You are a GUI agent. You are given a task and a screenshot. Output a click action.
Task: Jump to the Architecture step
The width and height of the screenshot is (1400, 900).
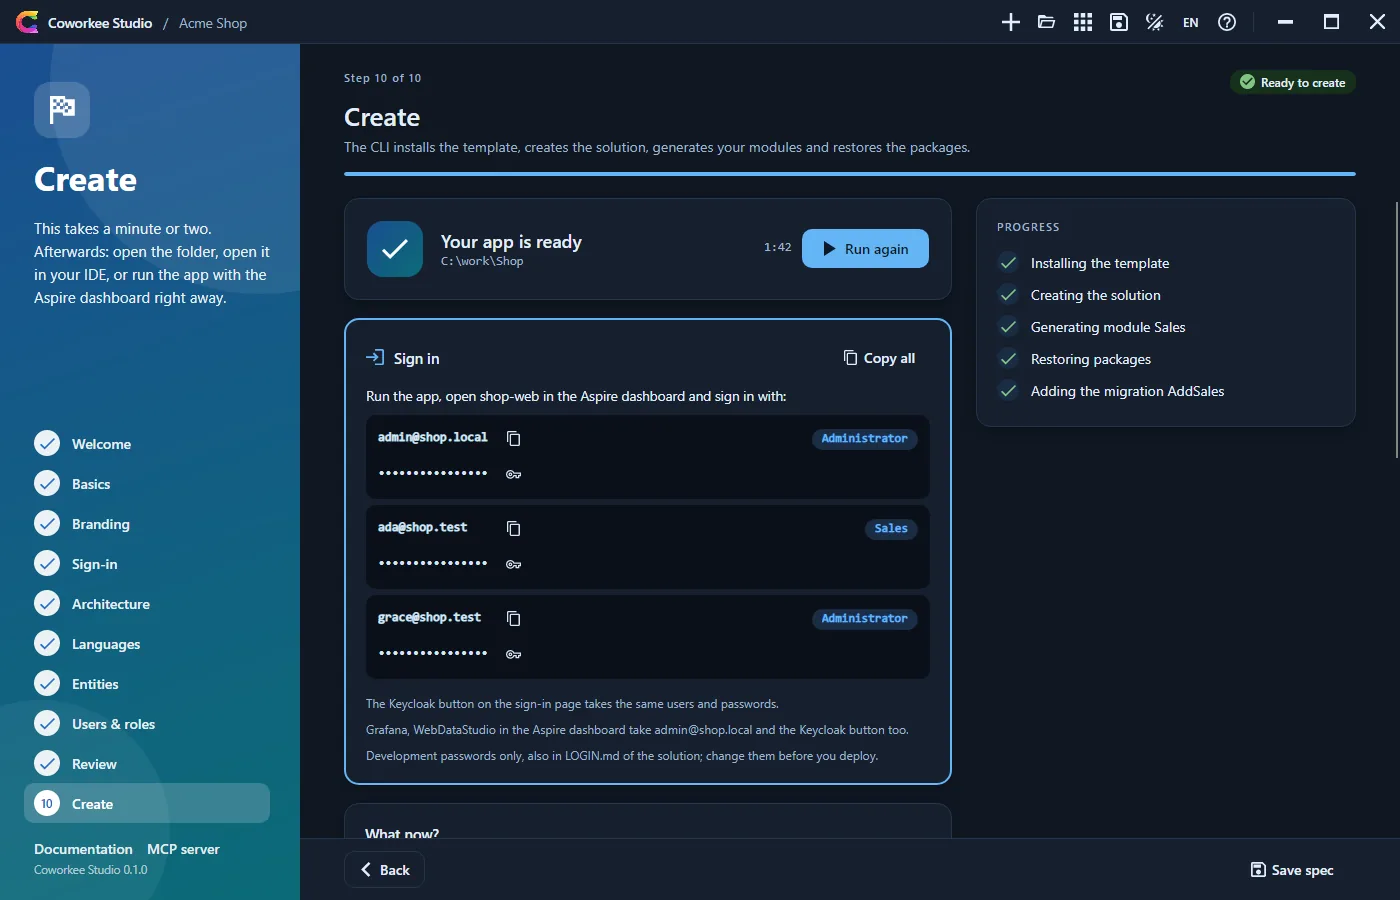pyautogui.click(x=147, y=603)
